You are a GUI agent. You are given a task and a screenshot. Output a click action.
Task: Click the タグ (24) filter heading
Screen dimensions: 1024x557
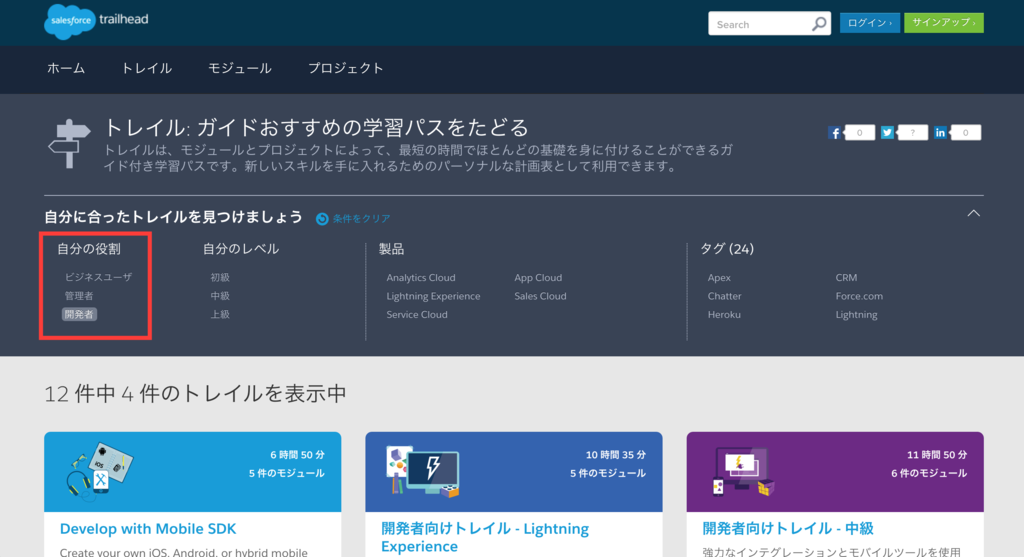727,249
